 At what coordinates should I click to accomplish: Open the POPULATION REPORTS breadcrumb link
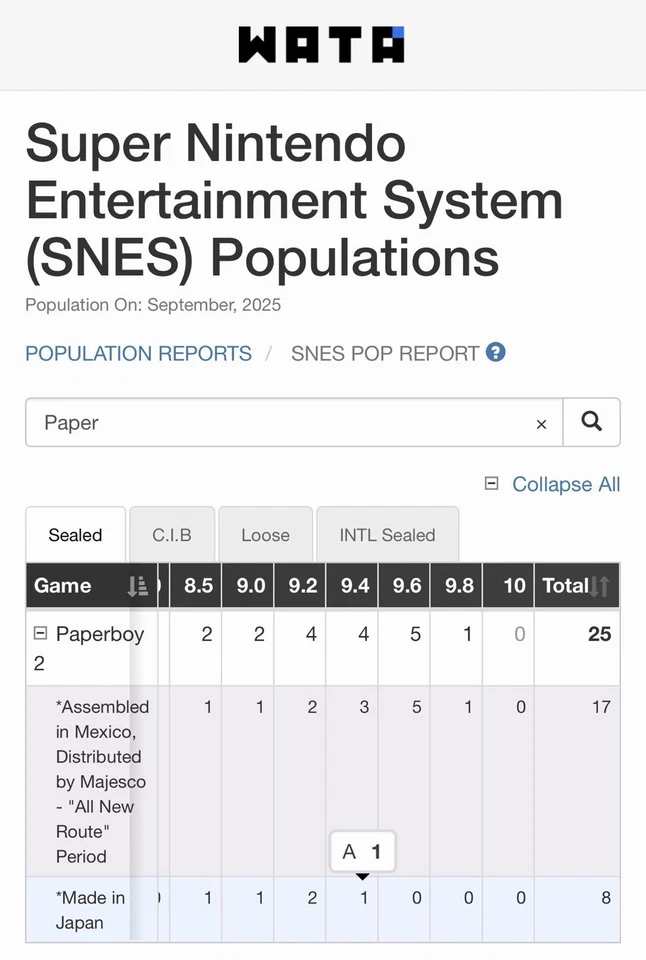coord(138,353)
